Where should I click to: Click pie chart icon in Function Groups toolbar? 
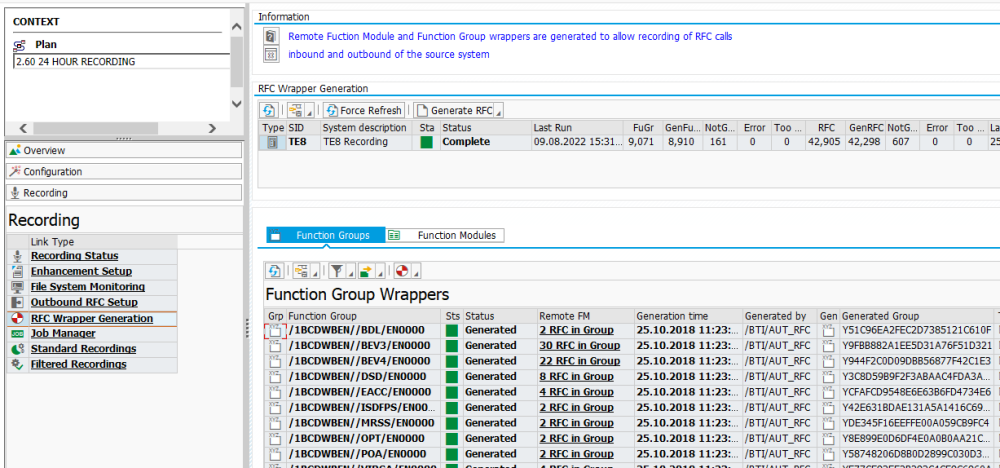pos(401,271)
